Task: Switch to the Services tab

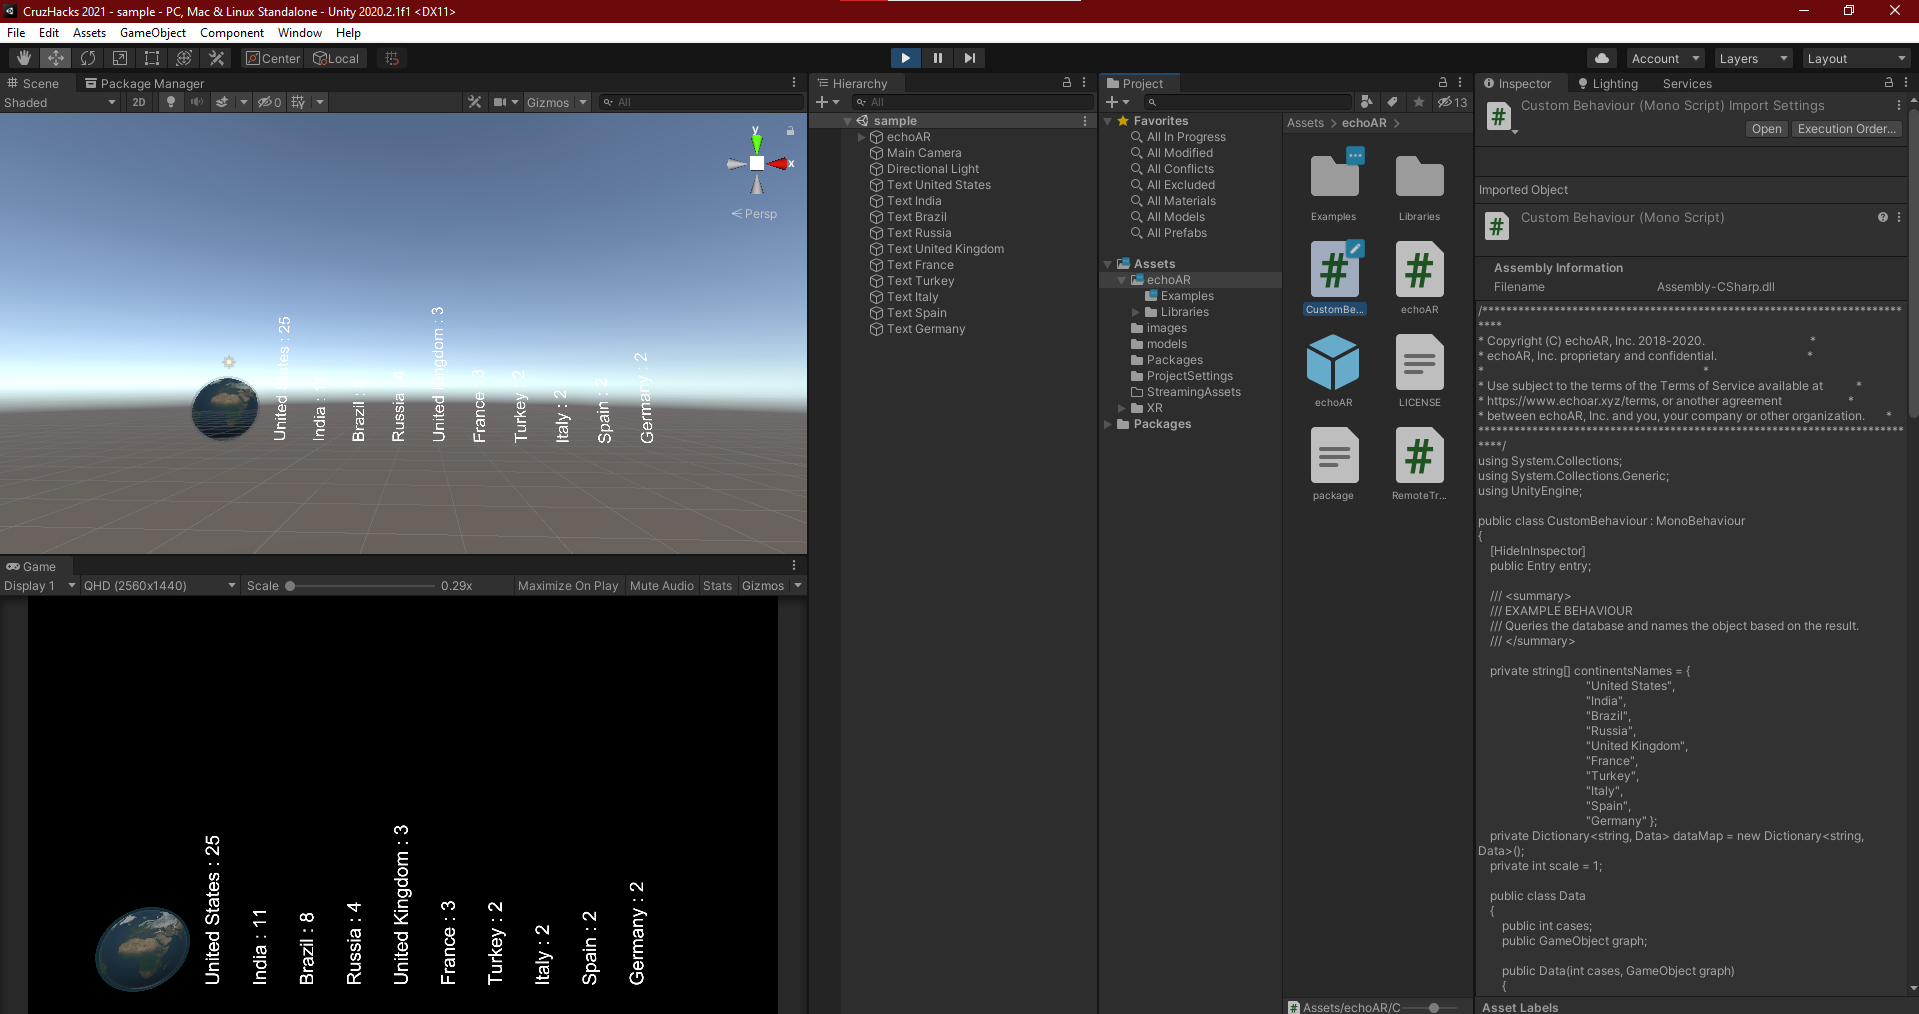Action: (1687, 84)
